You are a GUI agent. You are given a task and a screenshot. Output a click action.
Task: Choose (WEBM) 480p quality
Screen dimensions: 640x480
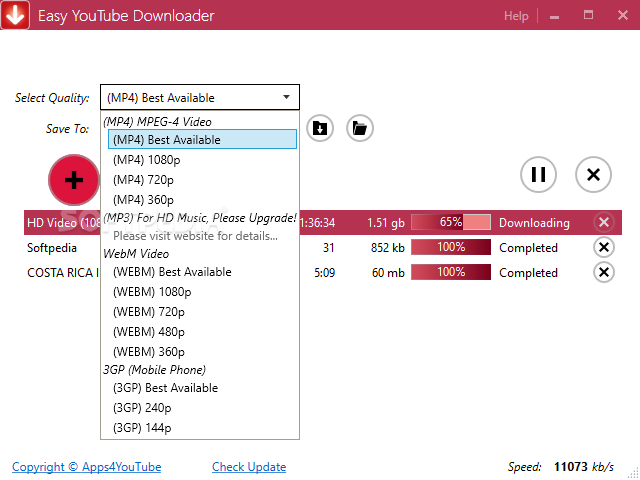[202, 332]
